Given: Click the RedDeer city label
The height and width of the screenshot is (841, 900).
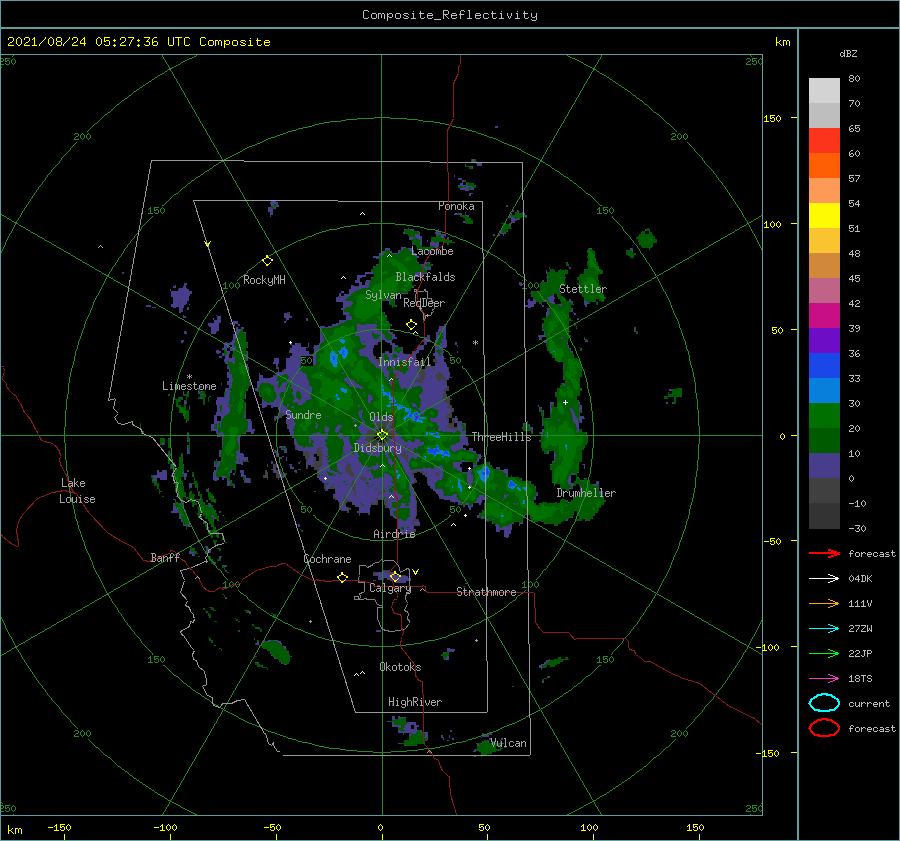Looking at the screenshot, I should click(x=424, y=303).
